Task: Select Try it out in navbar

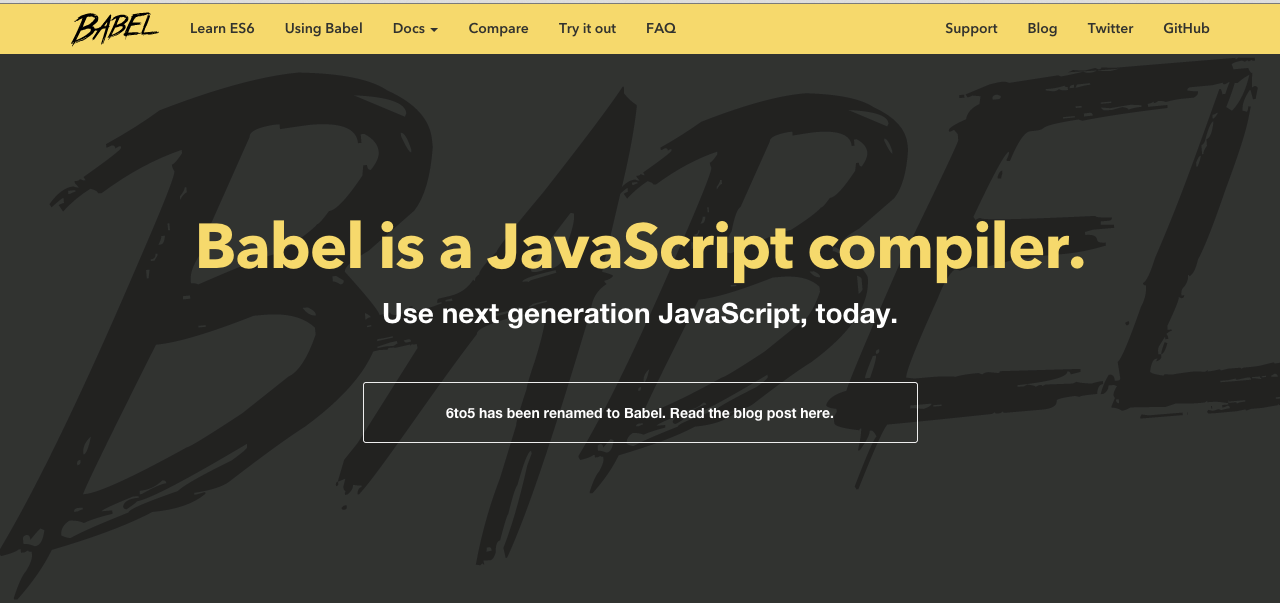Action: [x=587, y=28]
